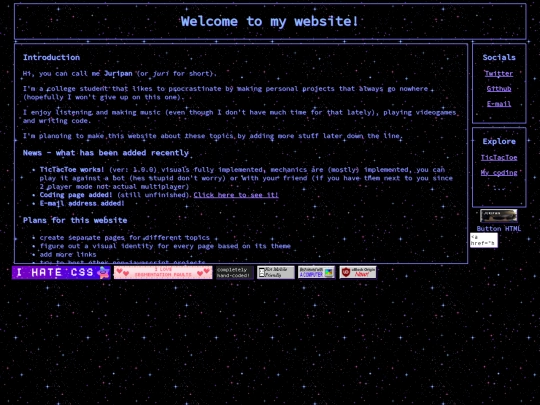Click the 'add more links' list item
Image resolution: width=540 pixels, height=405 pixels.
coord(68,255)
